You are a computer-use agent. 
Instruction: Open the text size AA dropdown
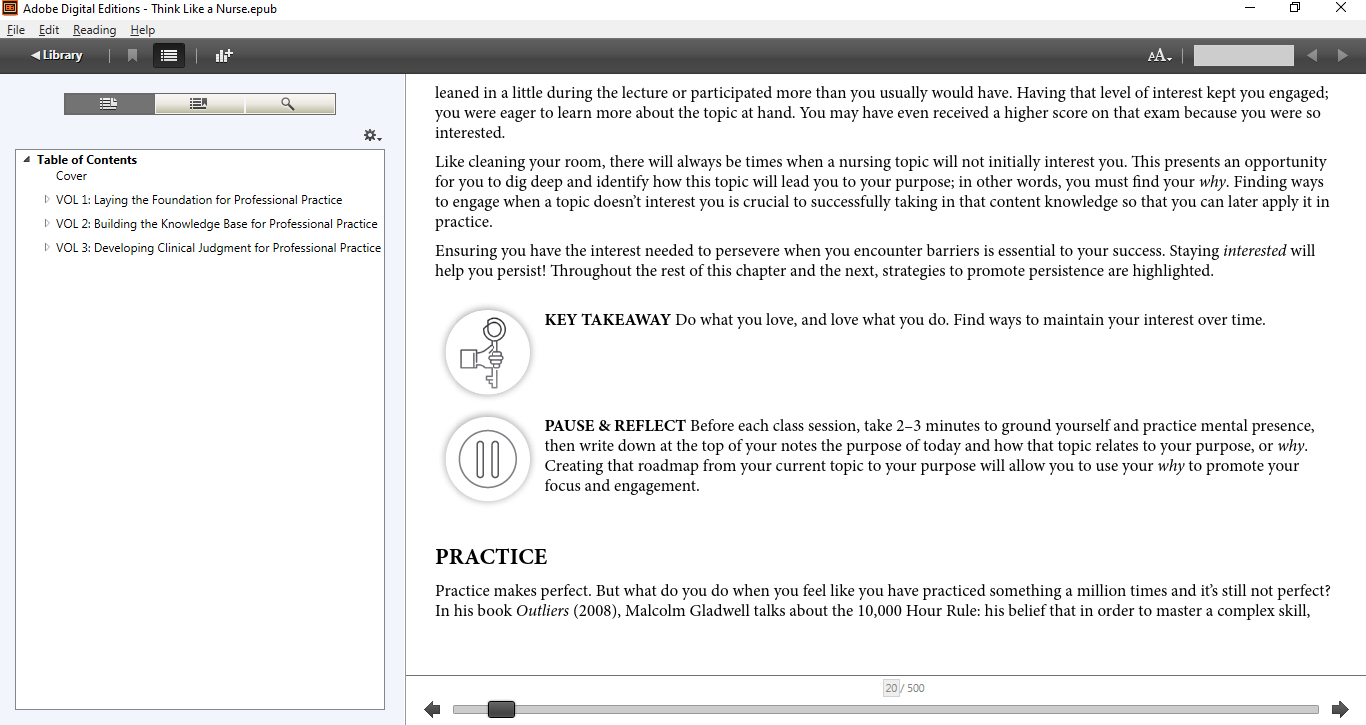[1159, 56]
